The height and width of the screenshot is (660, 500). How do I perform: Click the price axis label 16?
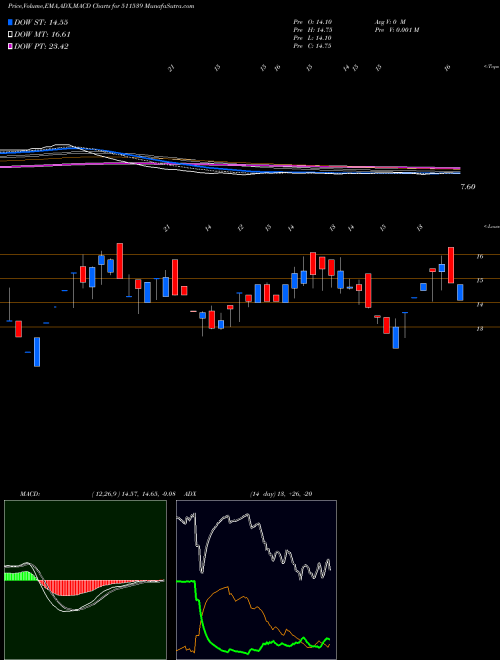point(479,256)
